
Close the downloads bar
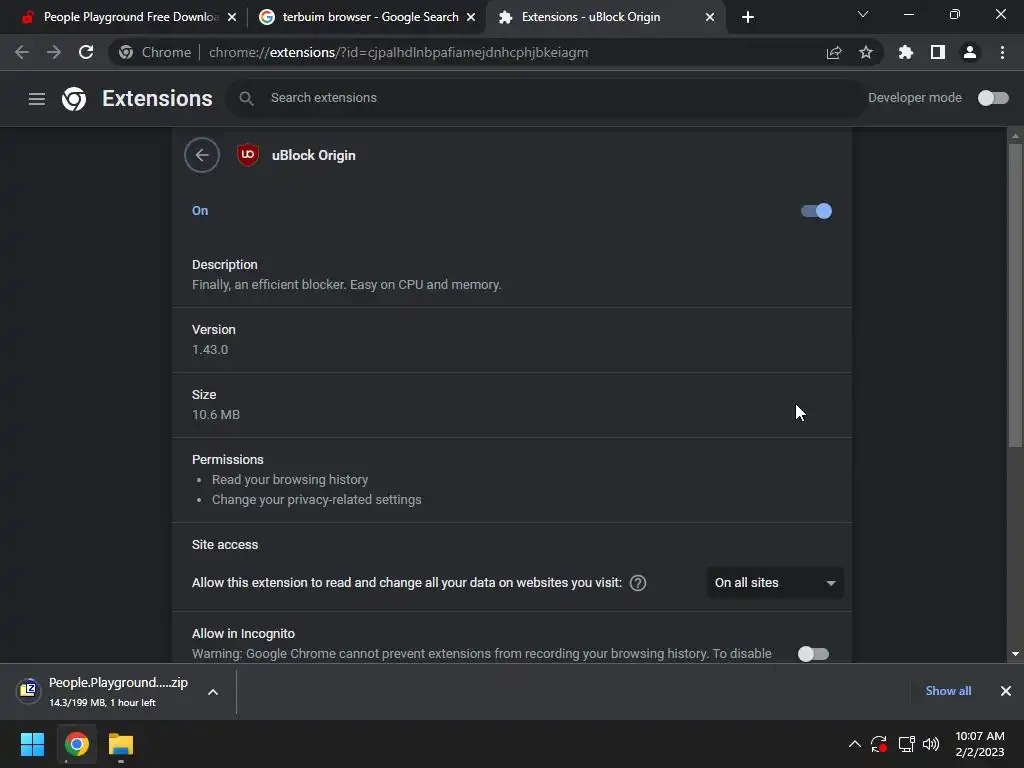coord(1006,691)
